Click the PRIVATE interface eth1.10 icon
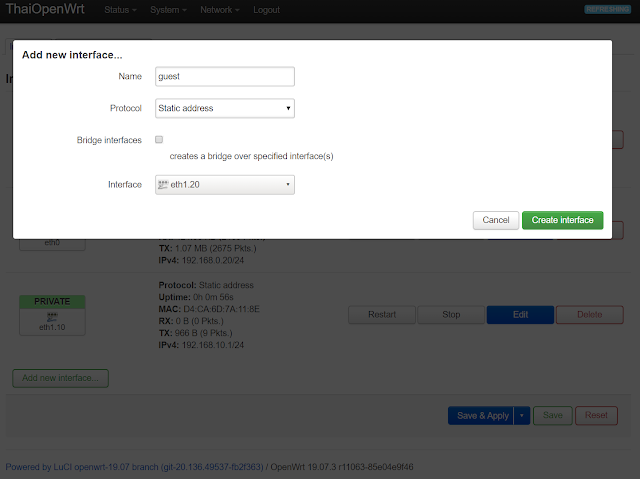640x479 pixels. pyautogui.click(x=52, y=317)
